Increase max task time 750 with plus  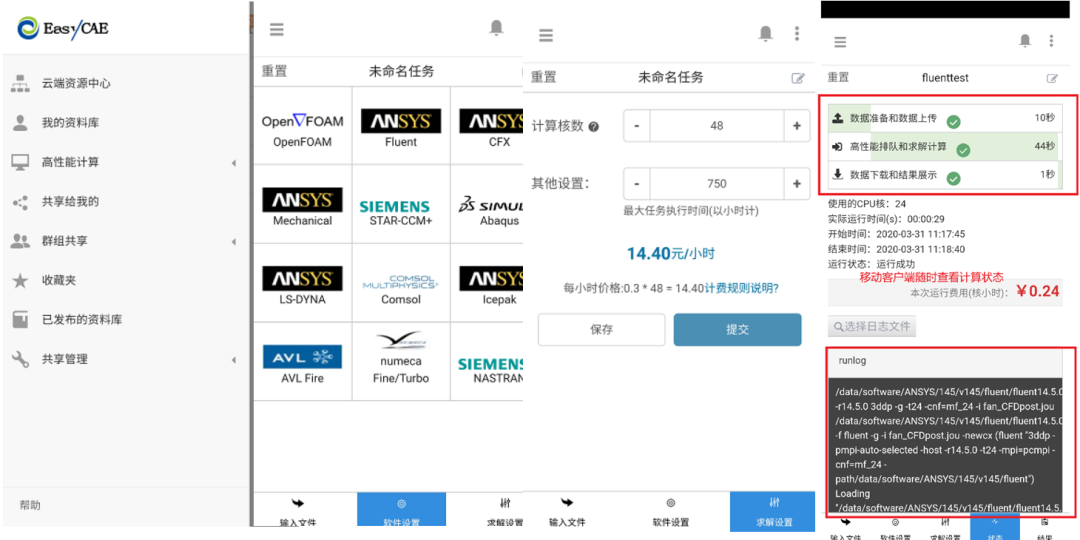point(797,184)
